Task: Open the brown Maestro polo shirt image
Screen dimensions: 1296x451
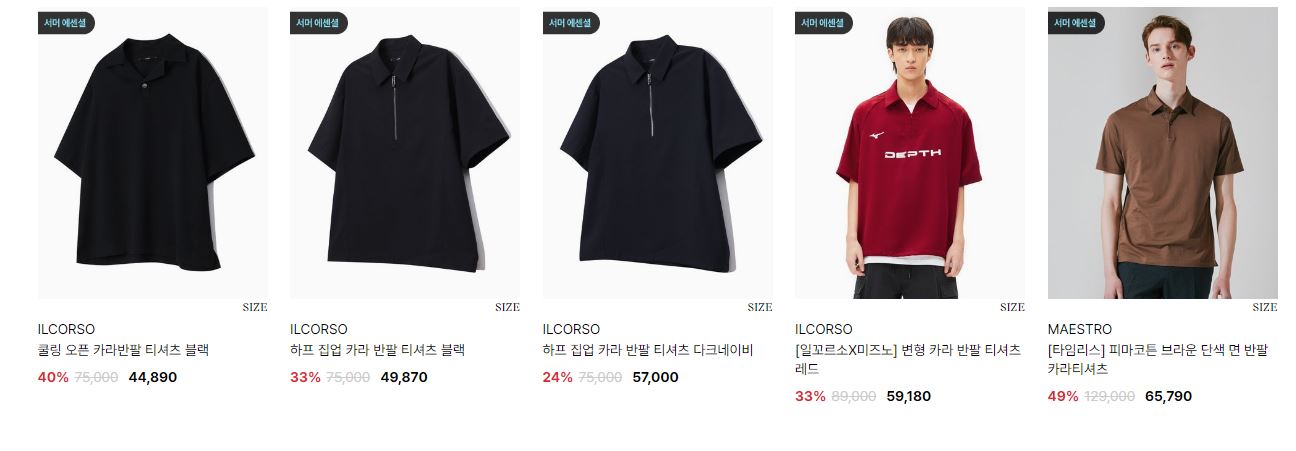Action: pos(1162,153)
